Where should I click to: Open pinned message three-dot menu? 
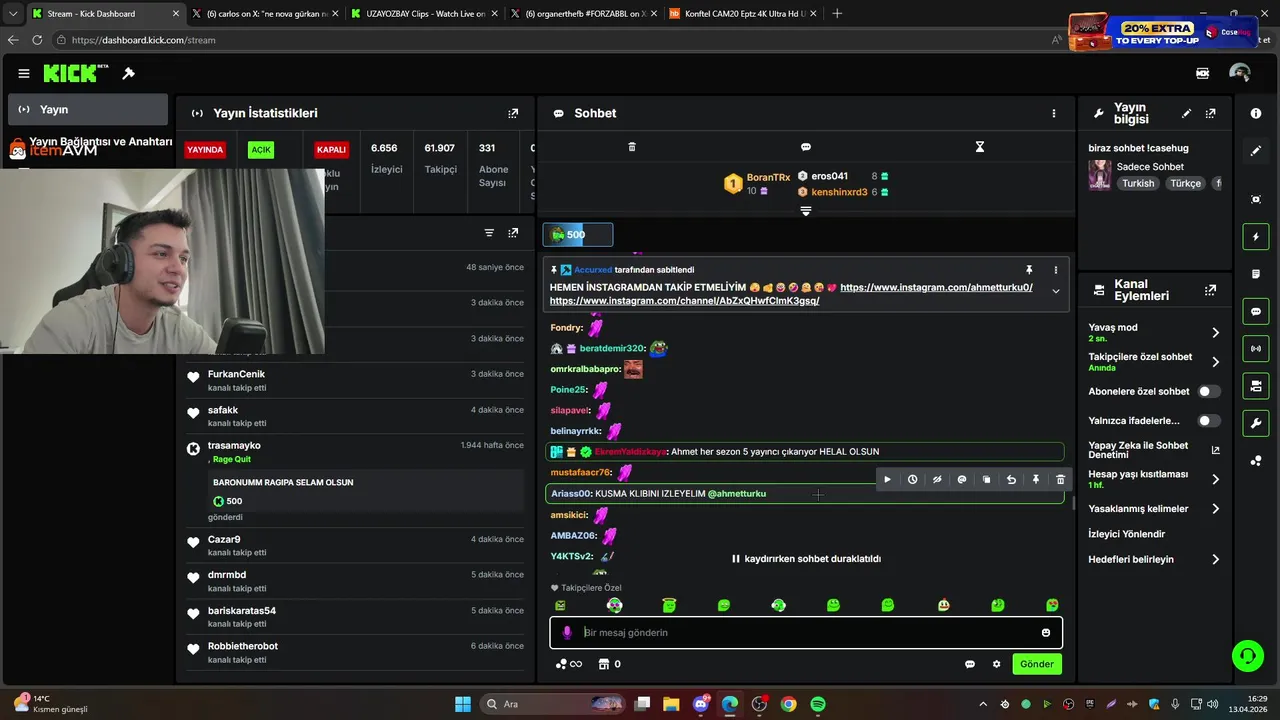[1055, 270]
